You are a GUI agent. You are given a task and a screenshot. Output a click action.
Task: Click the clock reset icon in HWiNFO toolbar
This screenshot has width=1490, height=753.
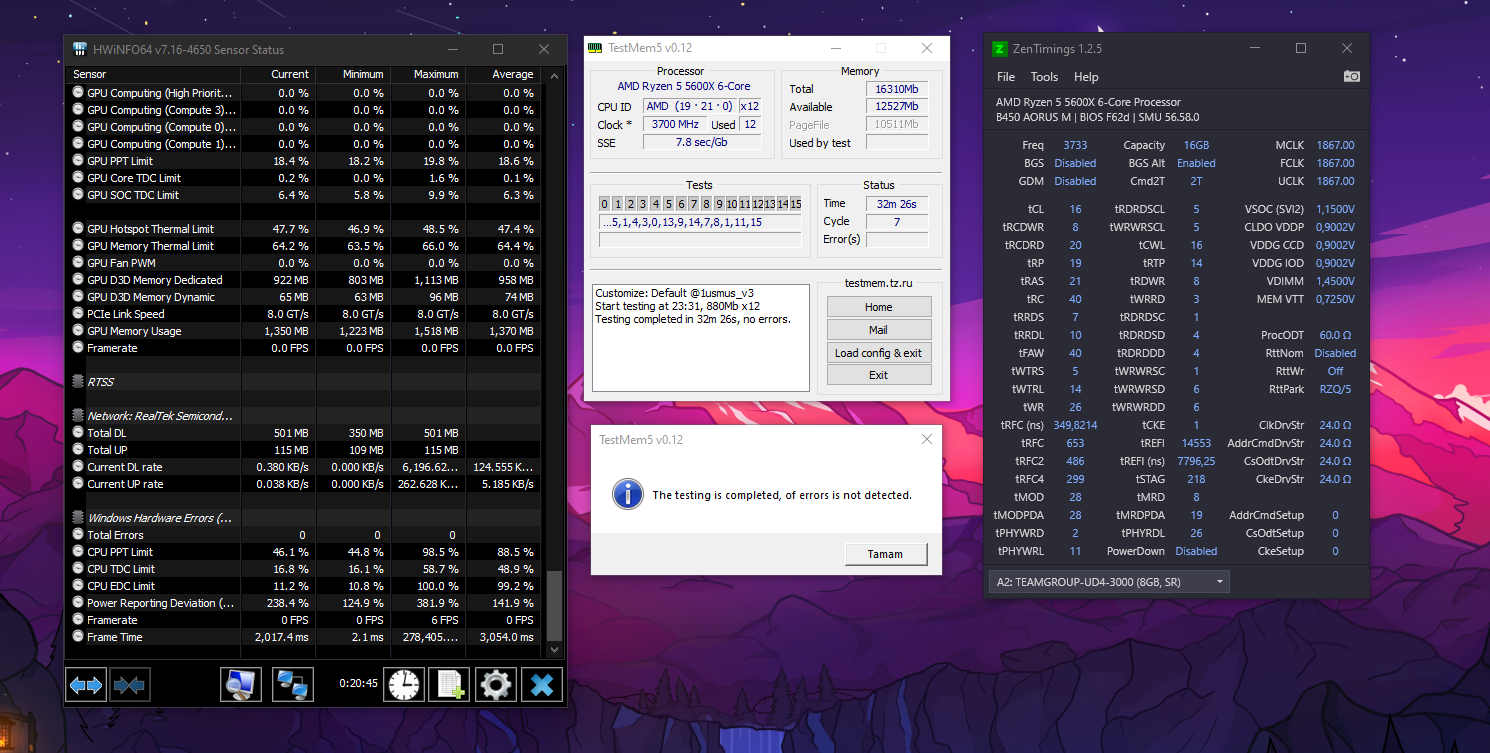[x=404, y=685]
